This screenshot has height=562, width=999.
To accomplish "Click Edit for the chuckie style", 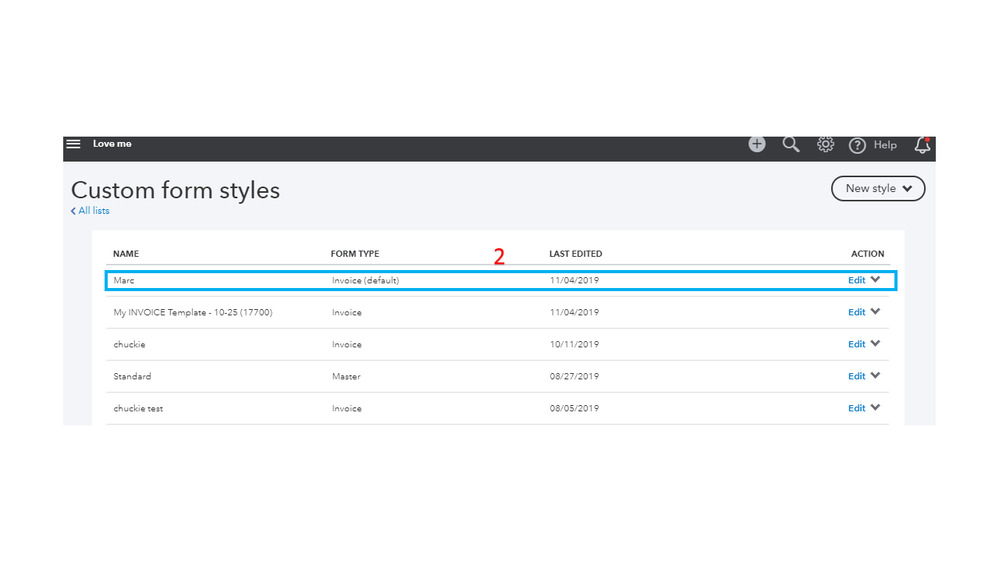I will [856, 344].
